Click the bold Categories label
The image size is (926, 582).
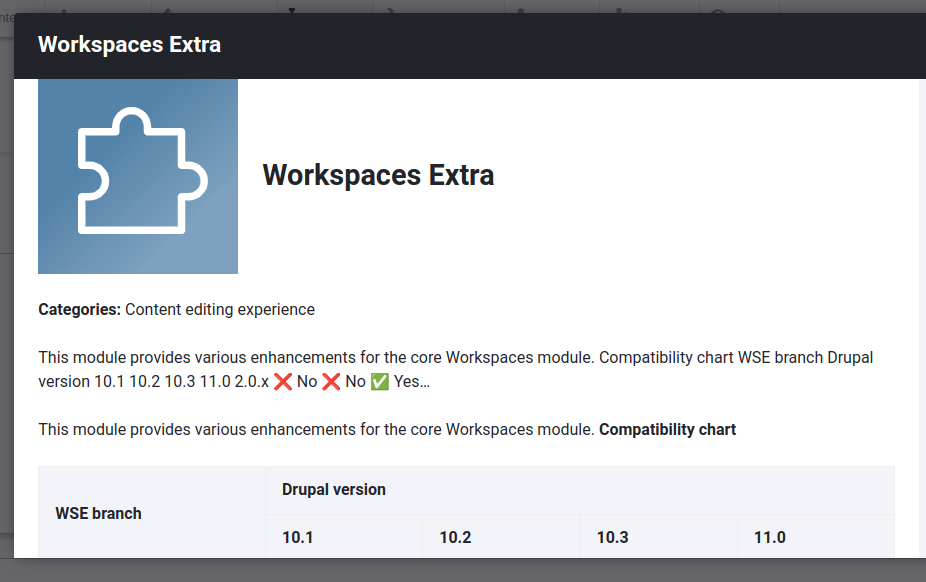[x=79, y=310]
